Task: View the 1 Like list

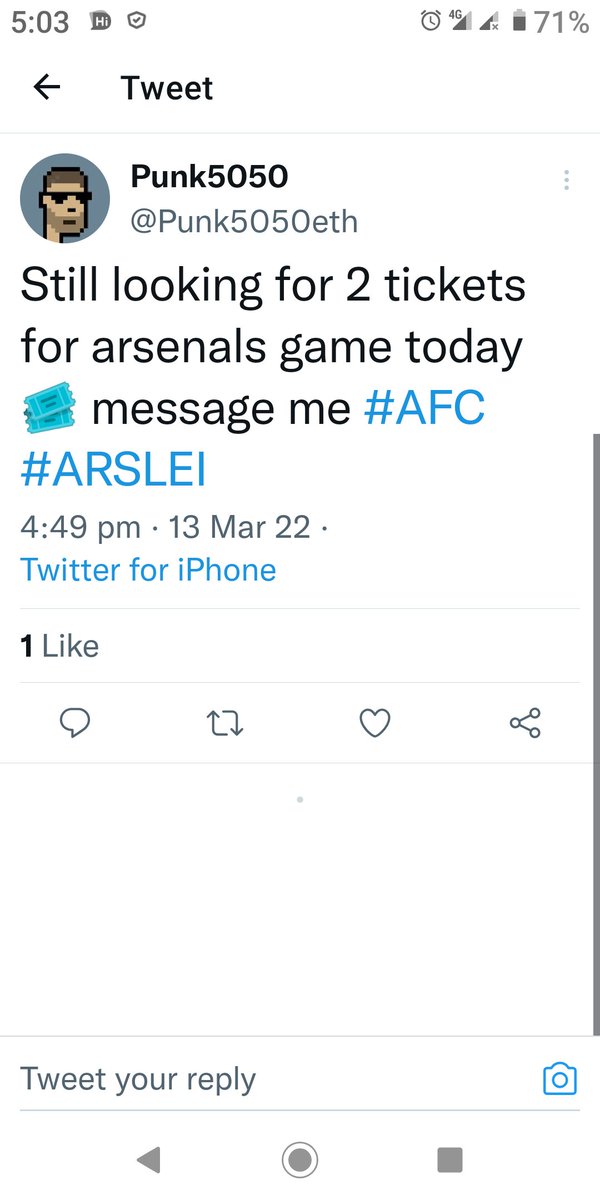Action: point(60,646)
